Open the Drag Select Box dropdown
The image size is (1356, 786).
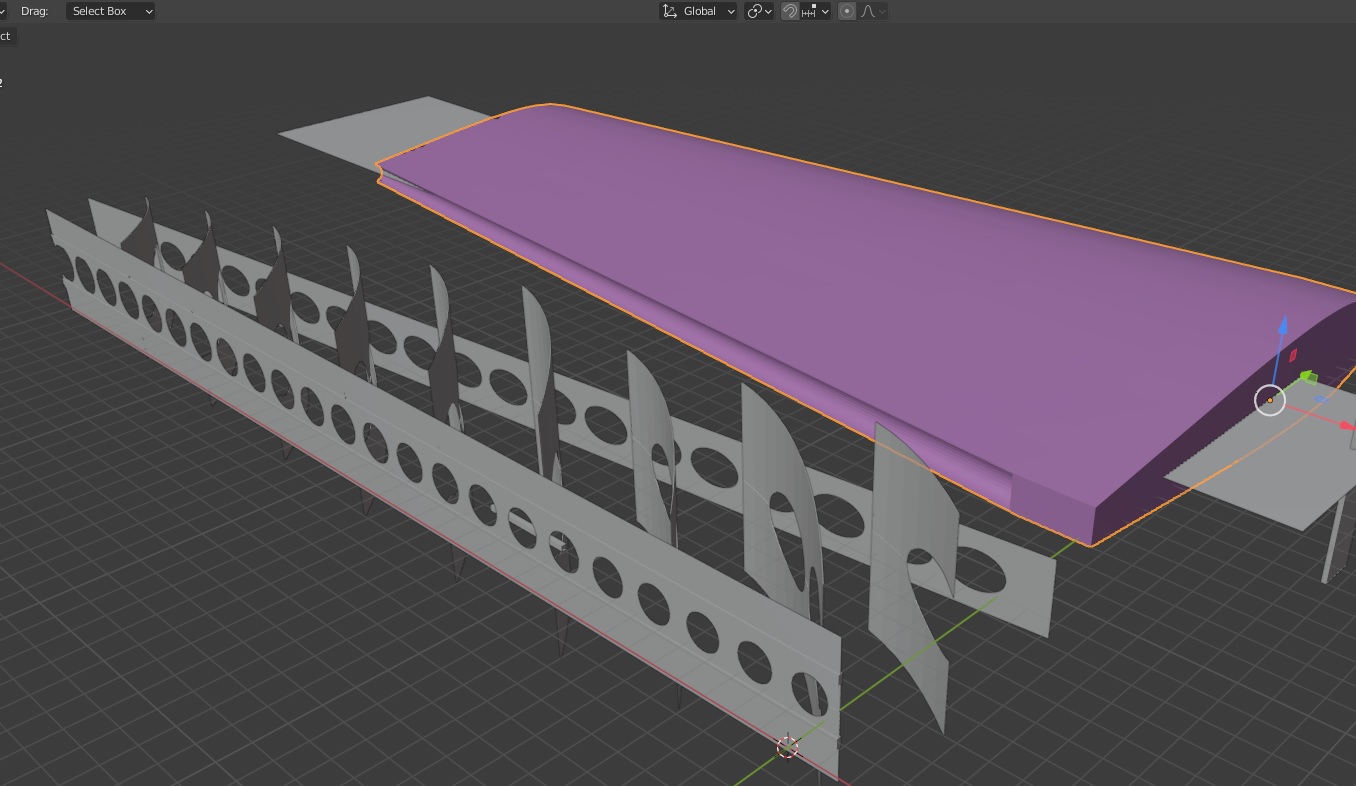tap(111, 11)
